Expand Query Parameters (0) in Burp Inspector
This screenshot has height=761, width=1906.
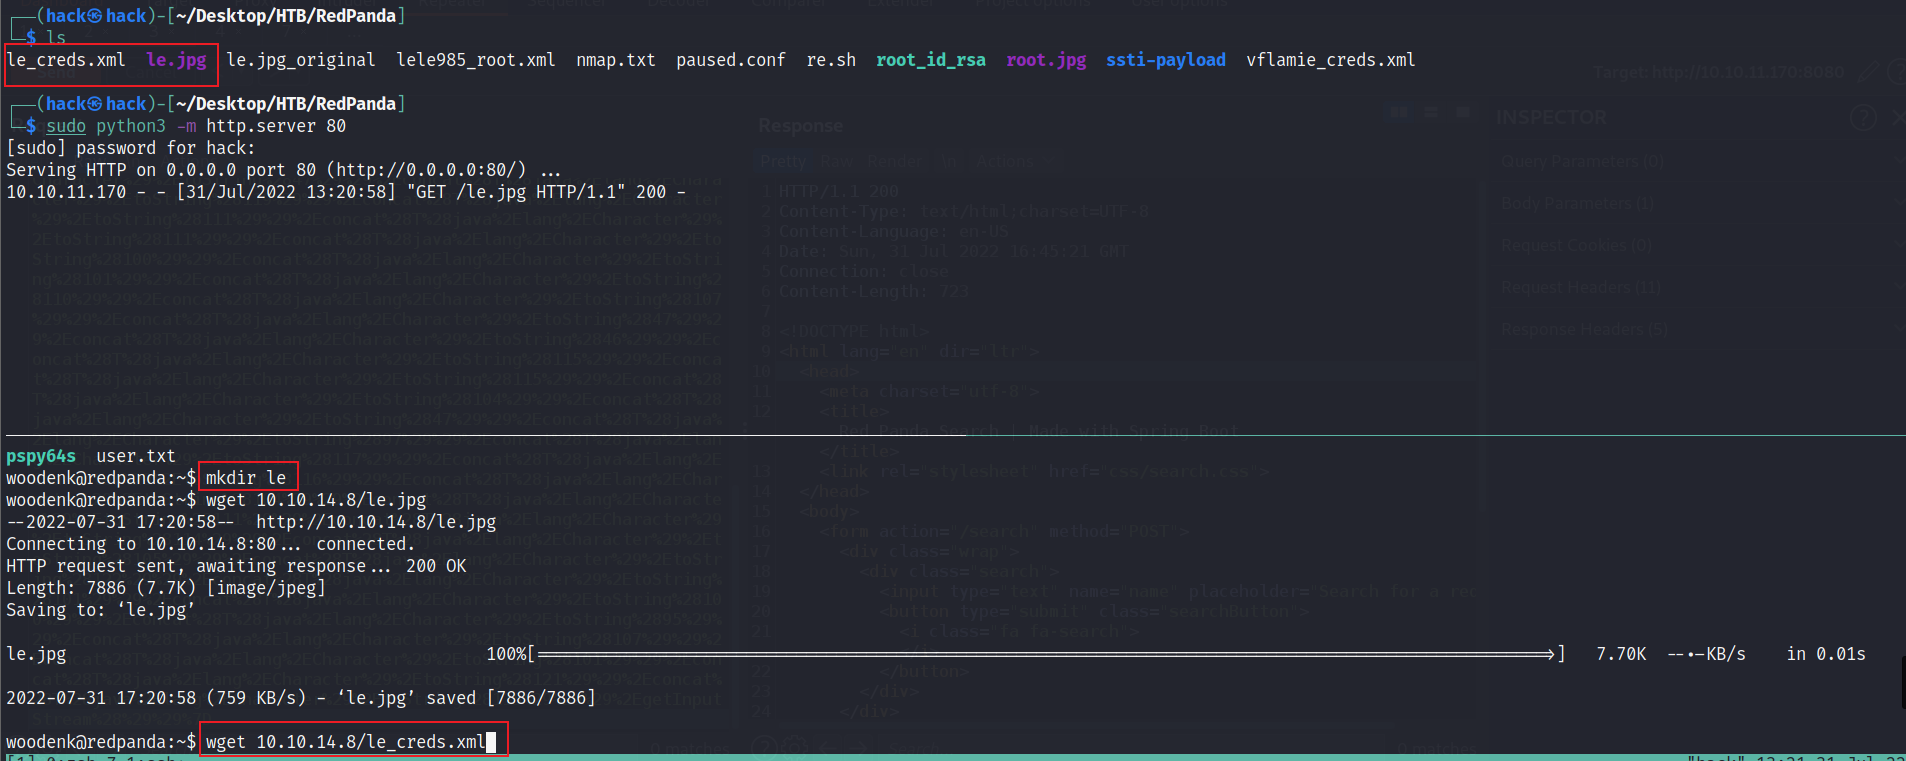(1582, 161)
